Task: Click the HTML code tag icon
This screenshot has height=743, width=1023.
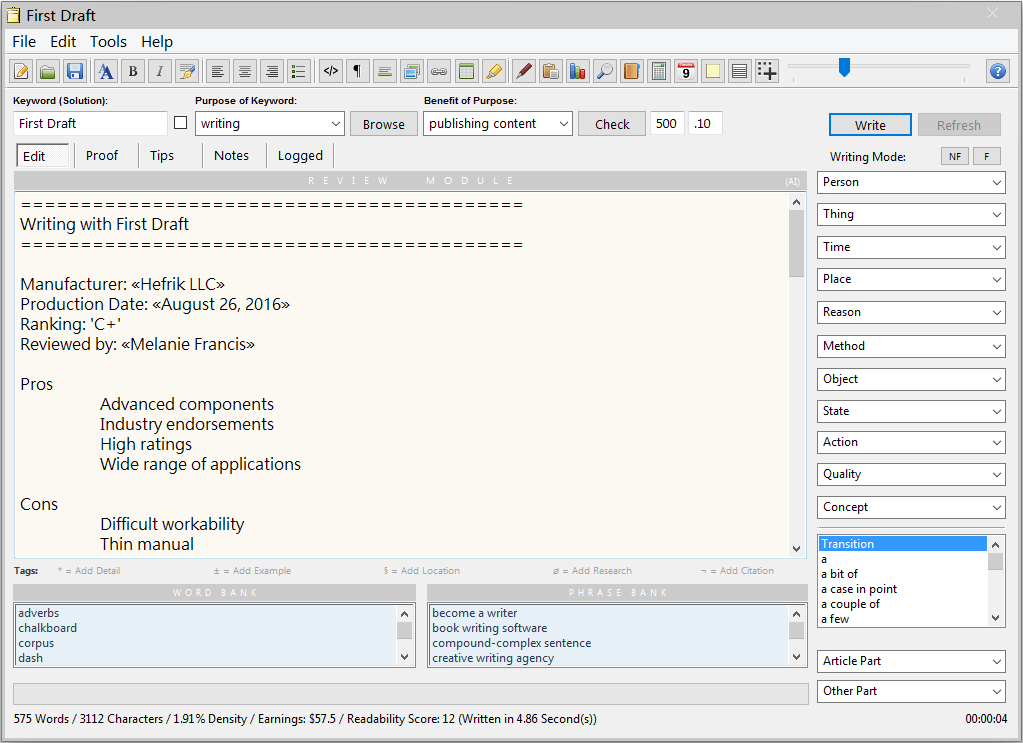Action: pyautogui.click(x=331, y=71)
